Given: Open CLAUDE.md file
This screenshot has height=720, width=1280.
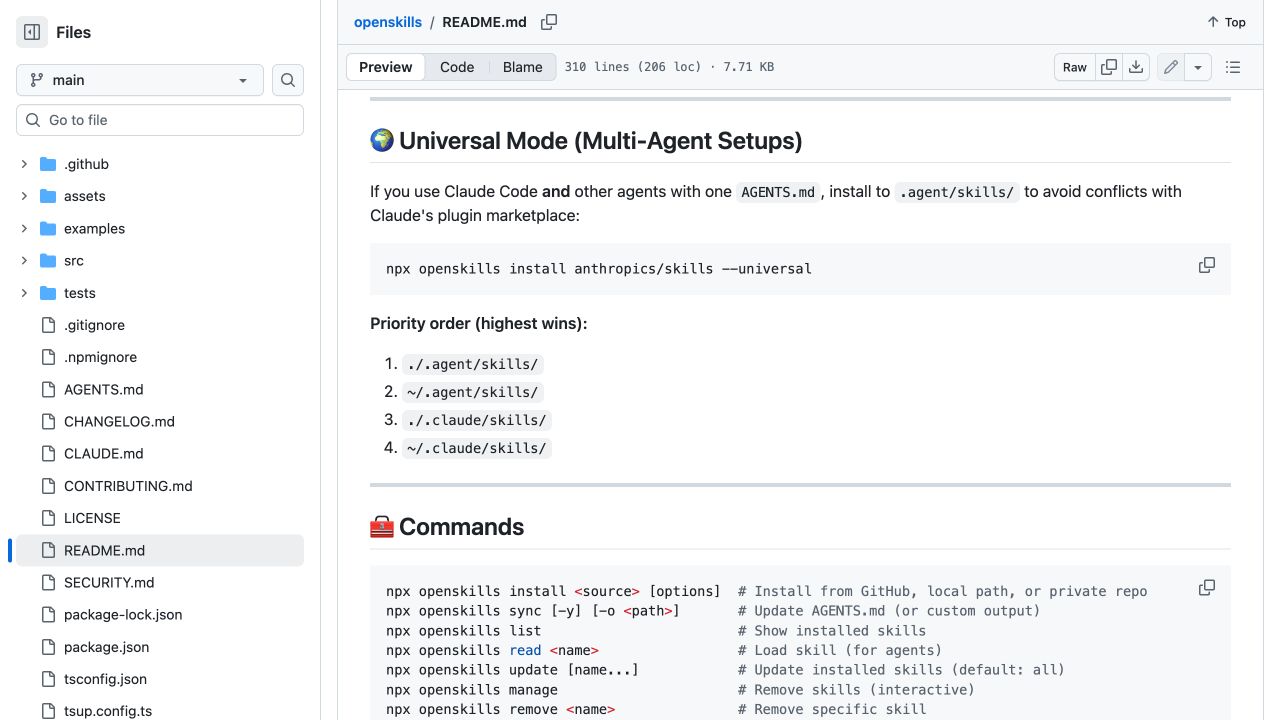Looking at the screenshot, I should [104, 453].
